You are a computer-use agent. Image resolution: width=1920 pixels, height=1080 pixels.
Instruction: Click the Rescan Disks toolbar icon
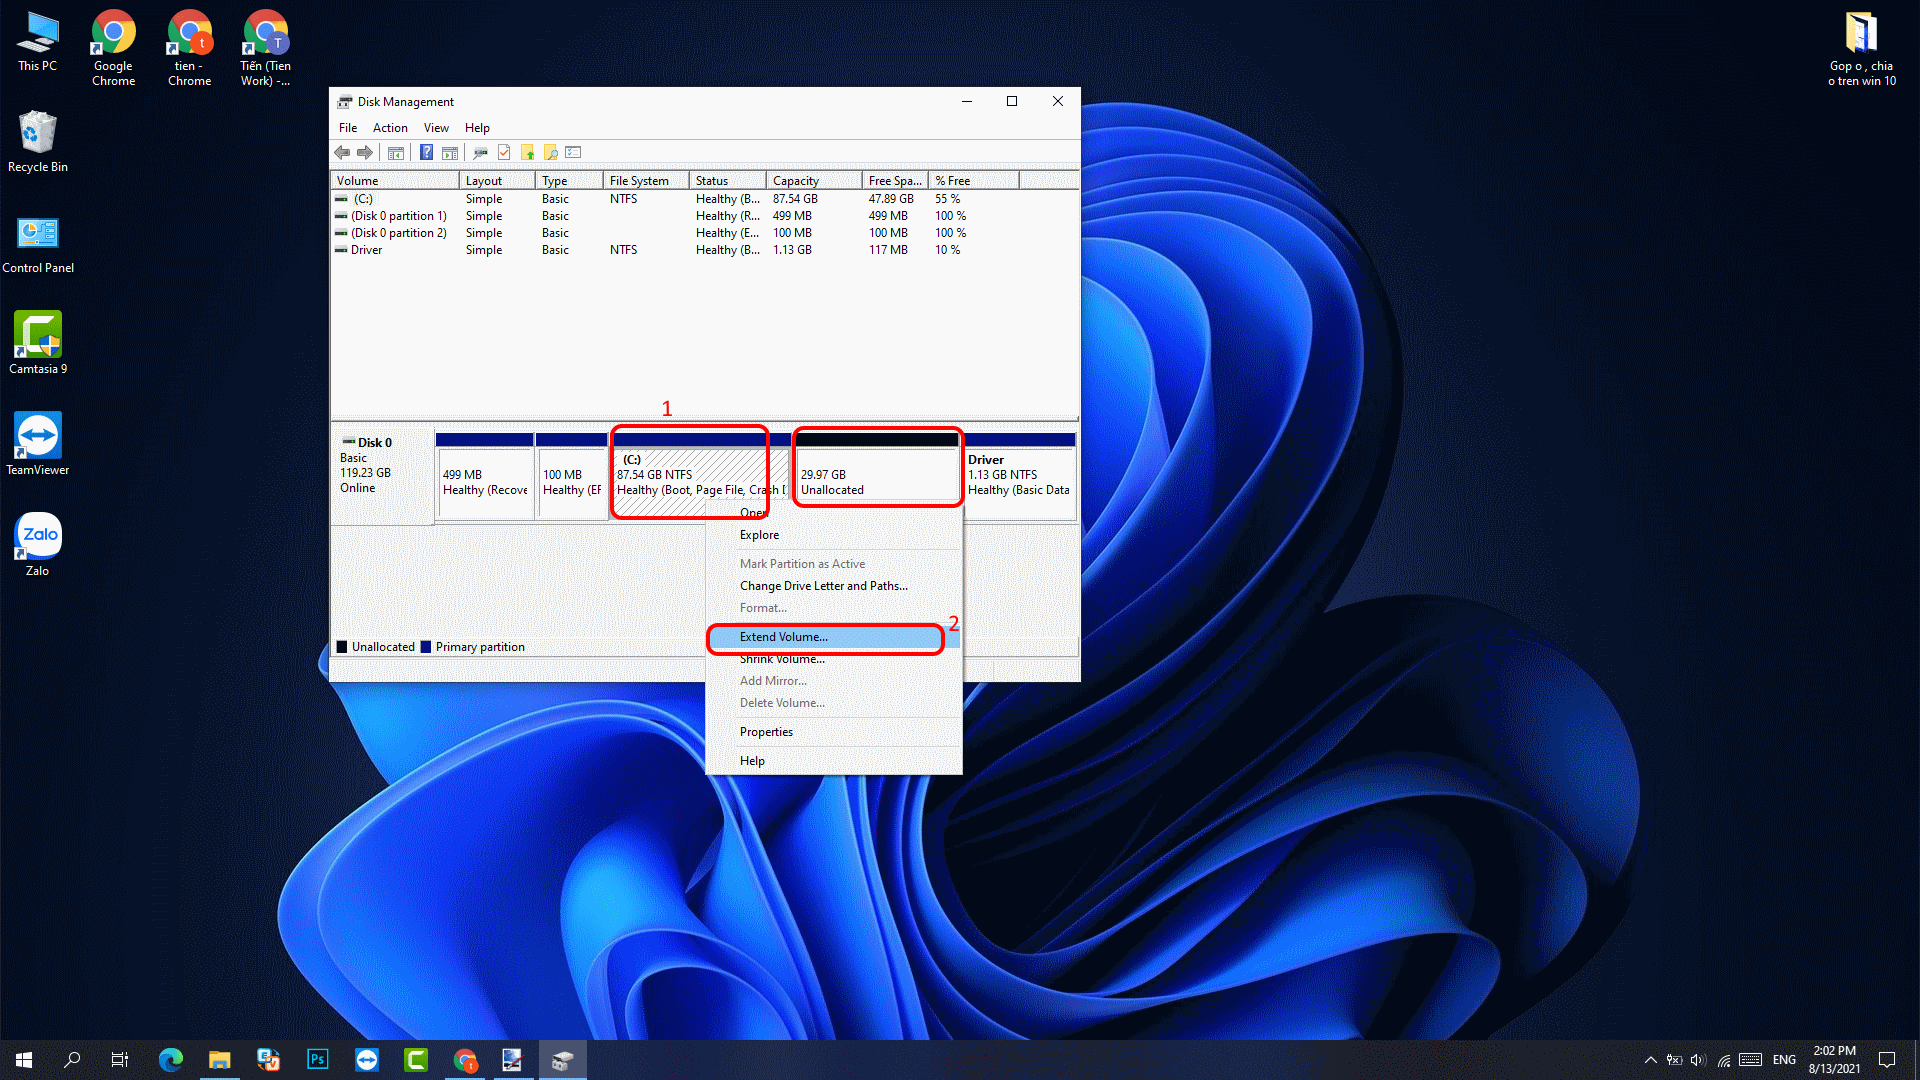click(x=480, y=153)
